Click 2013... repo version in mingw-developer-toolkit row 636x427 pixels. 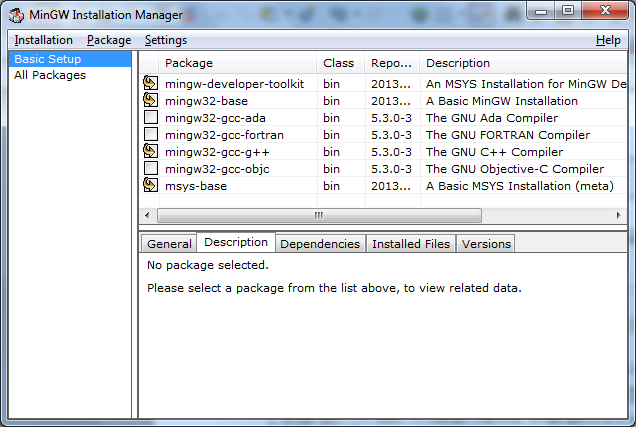pos(391,84)
